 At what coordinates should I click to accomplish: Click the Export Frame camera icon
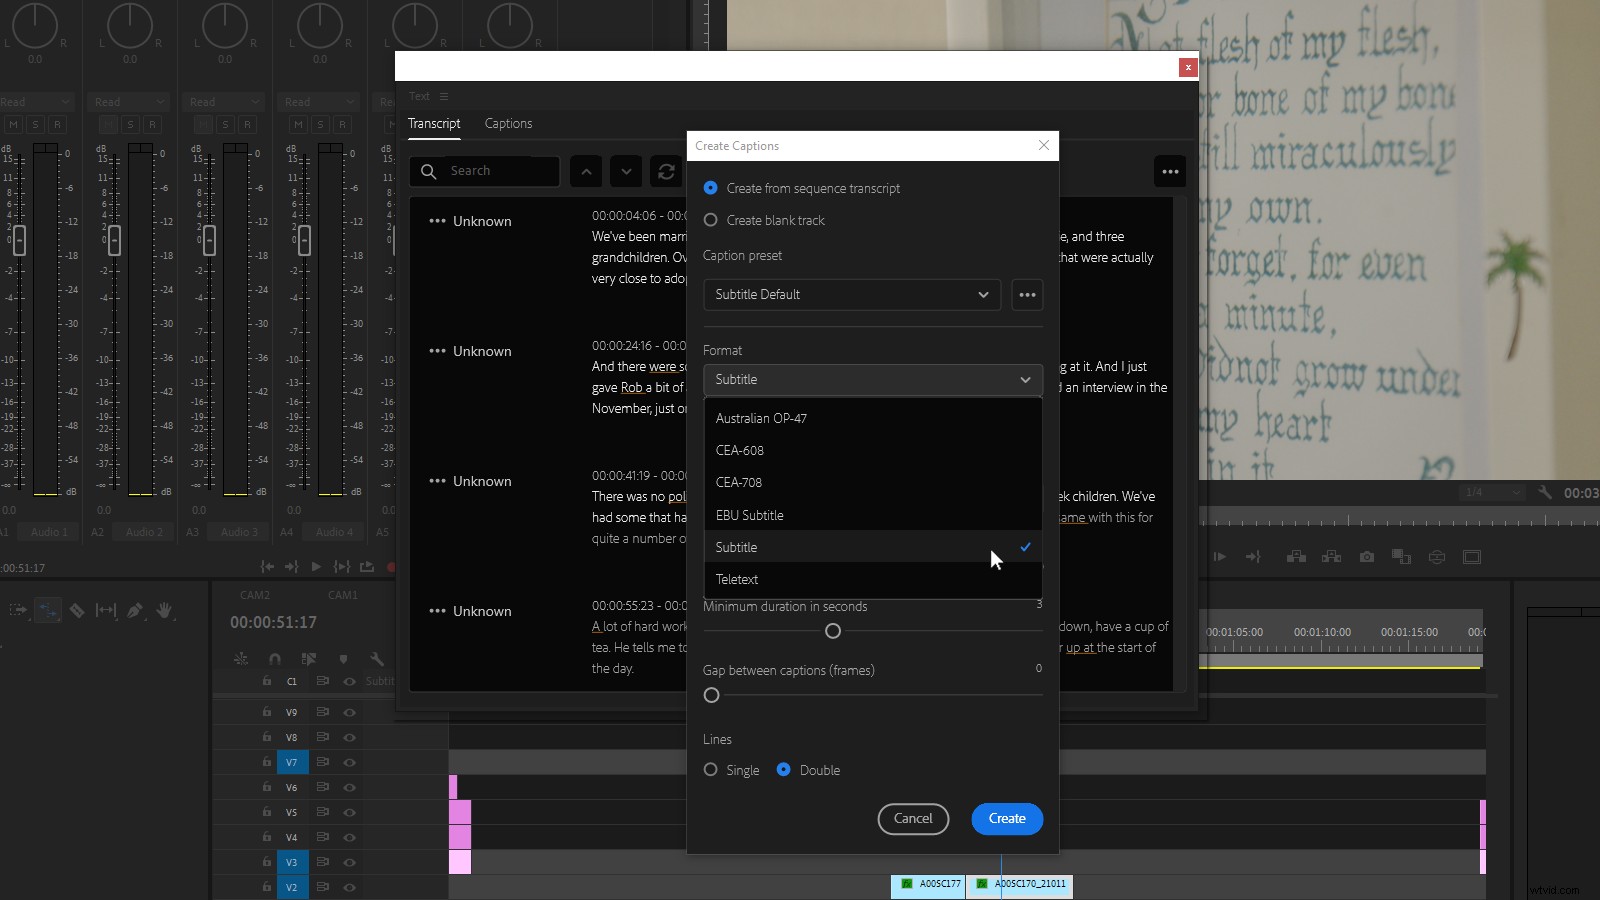tap(1367, 557)
